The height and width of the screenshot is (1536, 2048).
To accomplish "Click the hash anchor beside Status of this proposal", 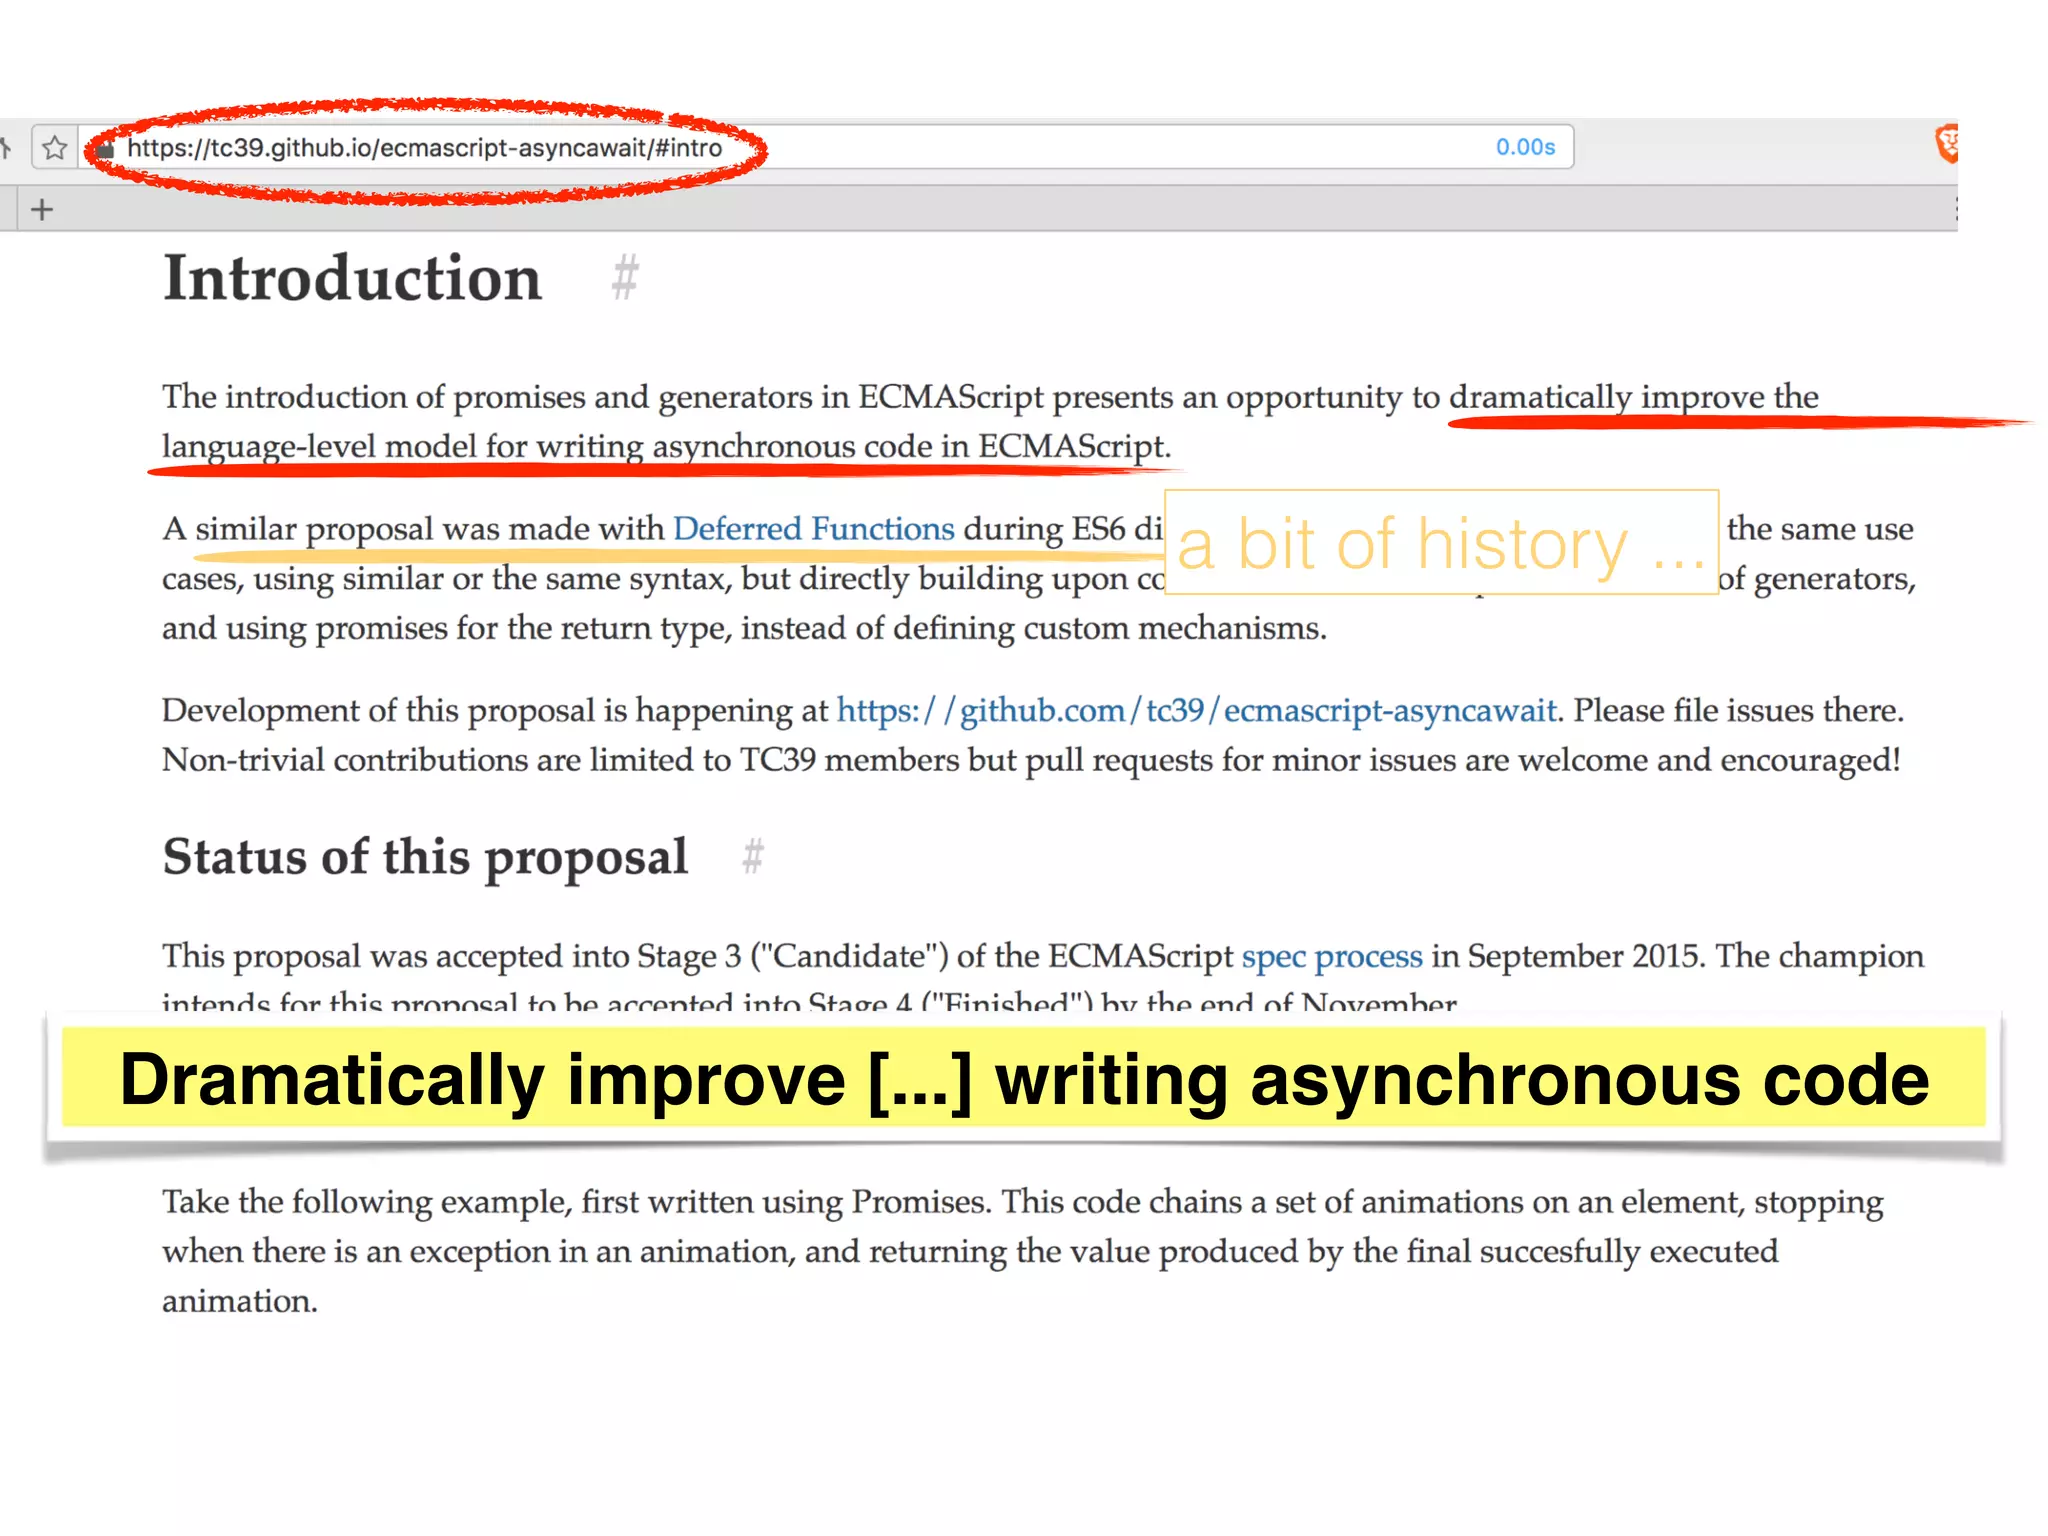I will [753, 856].
